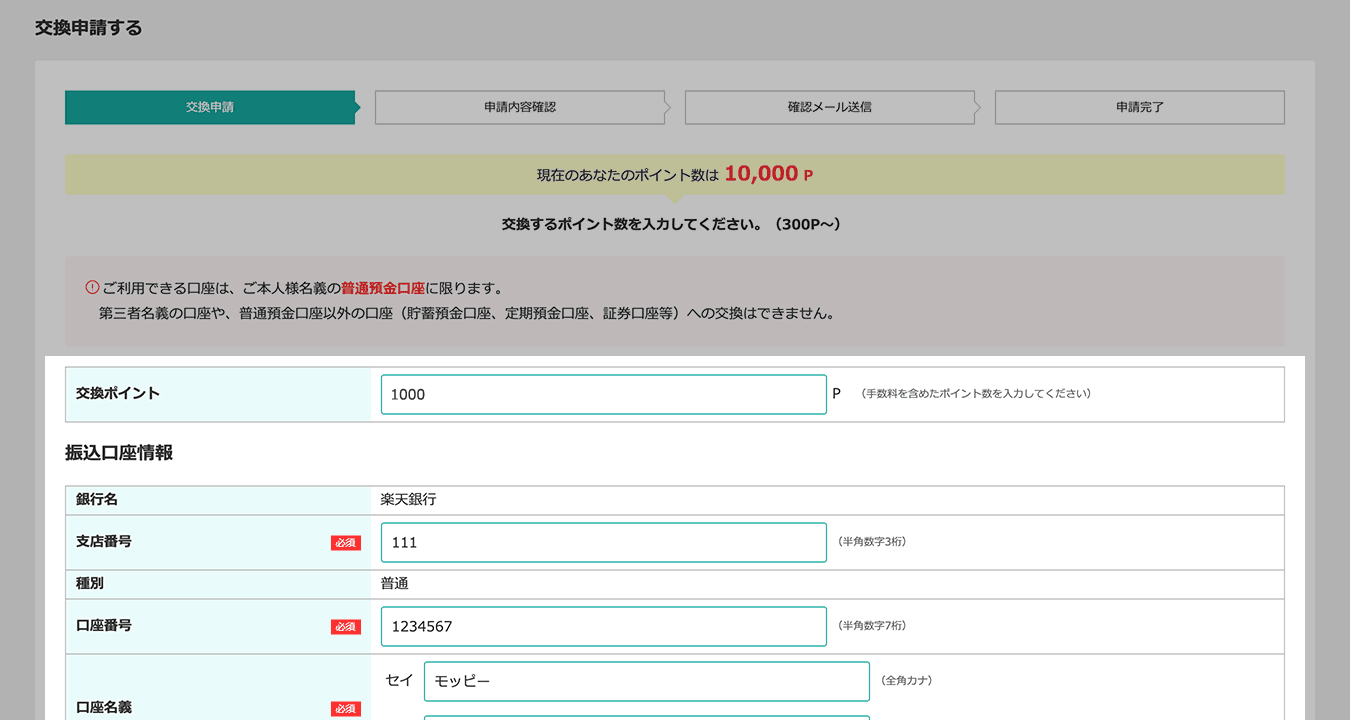Click the account type value 普通
Image resolution: width=1350 pixels, height=720 pixels.
(x=395, y=584)
